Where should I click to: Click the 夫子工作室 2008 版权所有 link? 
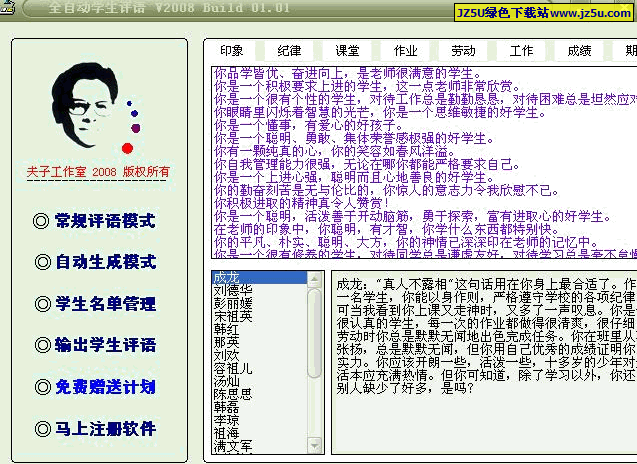coord(98,172)
